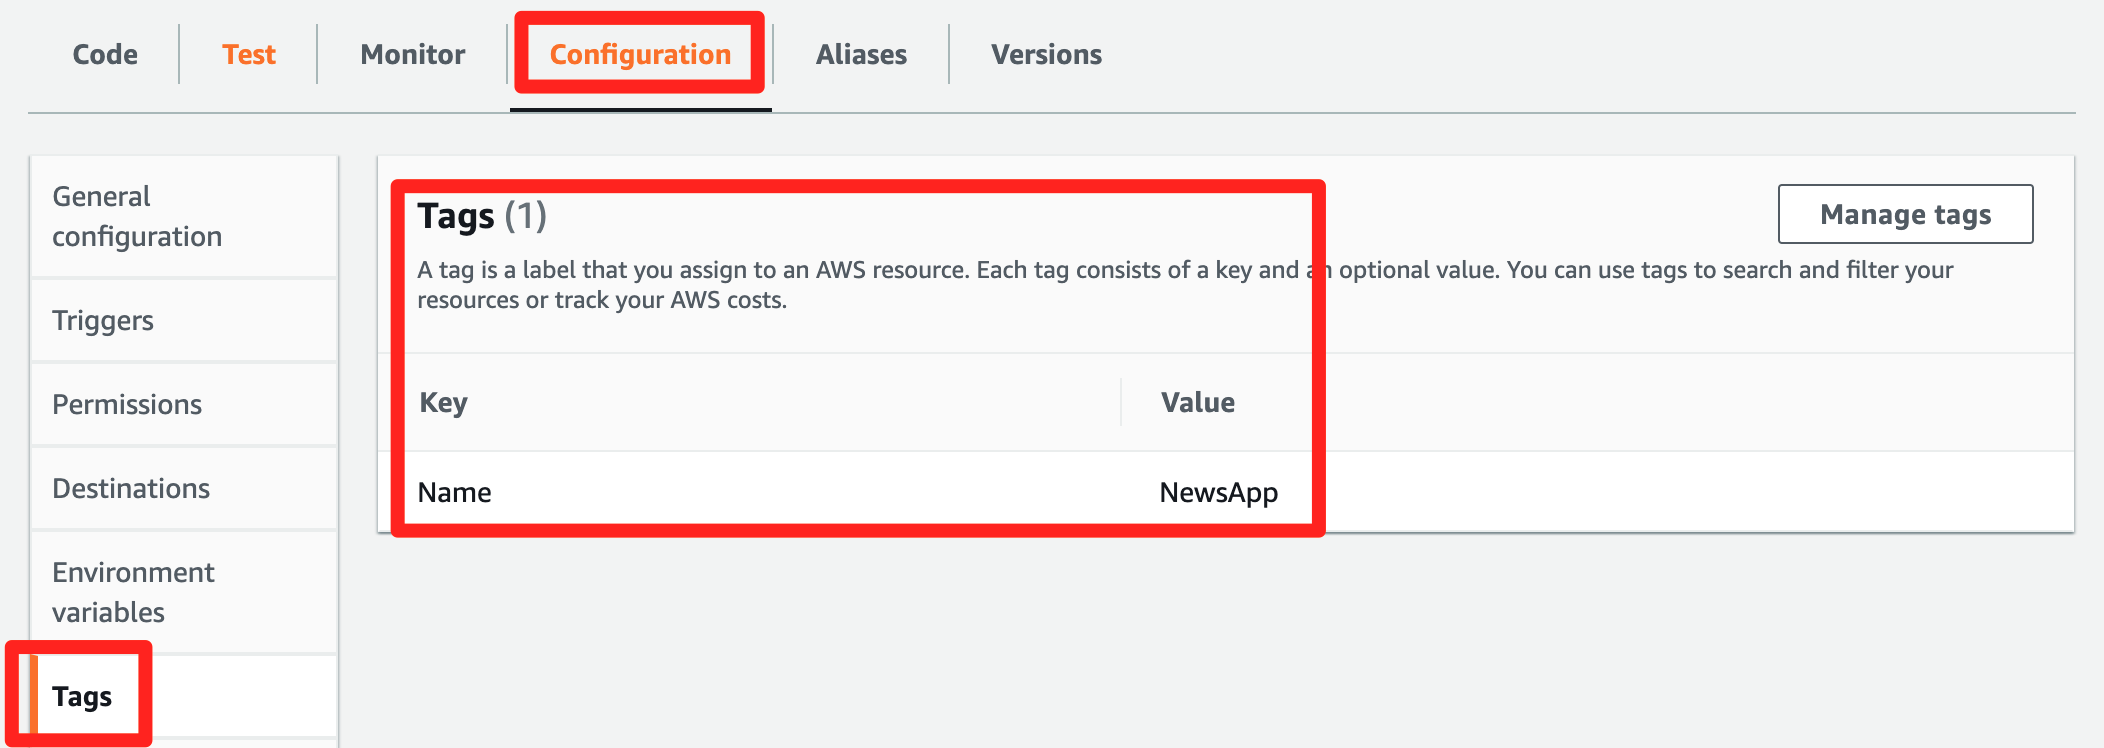
Task: Open the Monitor tab
Action: [x=413, y=54]
